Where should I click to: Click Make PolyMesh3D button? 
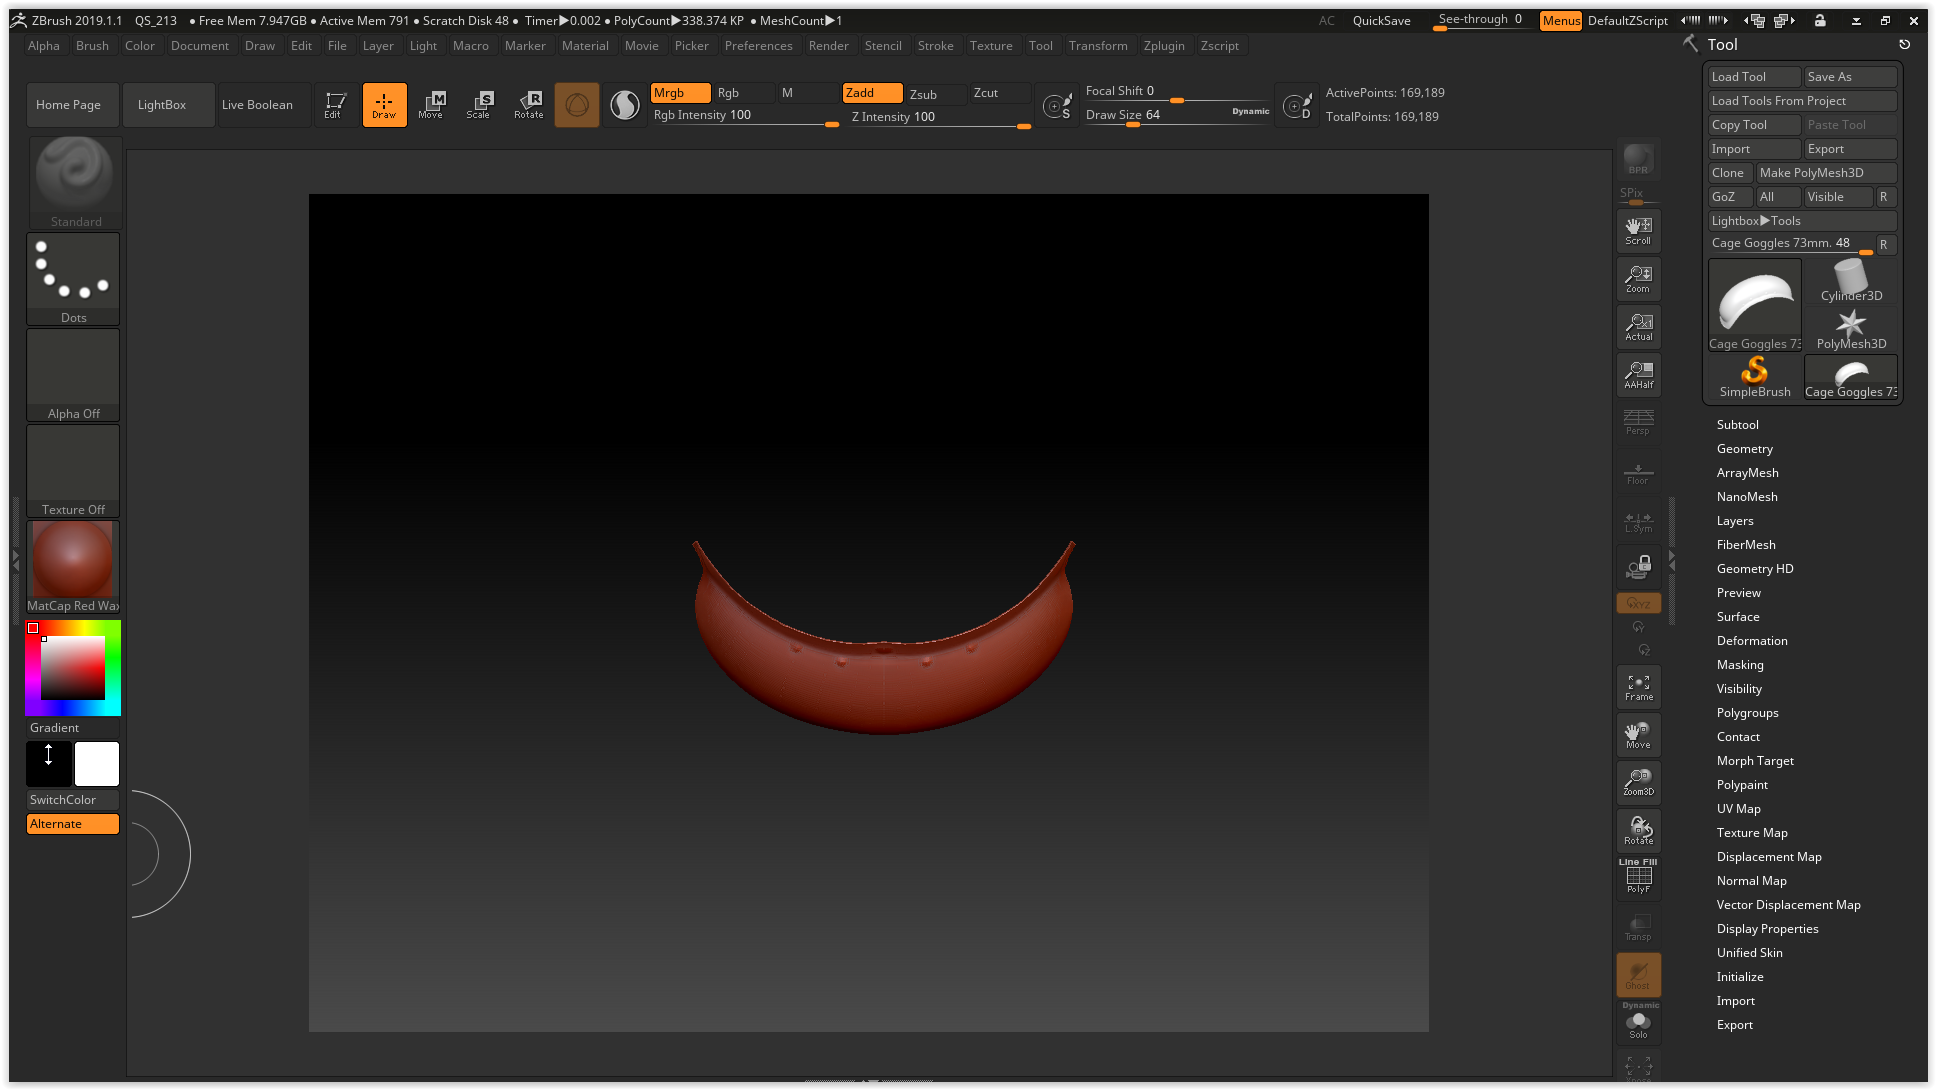1825,173
